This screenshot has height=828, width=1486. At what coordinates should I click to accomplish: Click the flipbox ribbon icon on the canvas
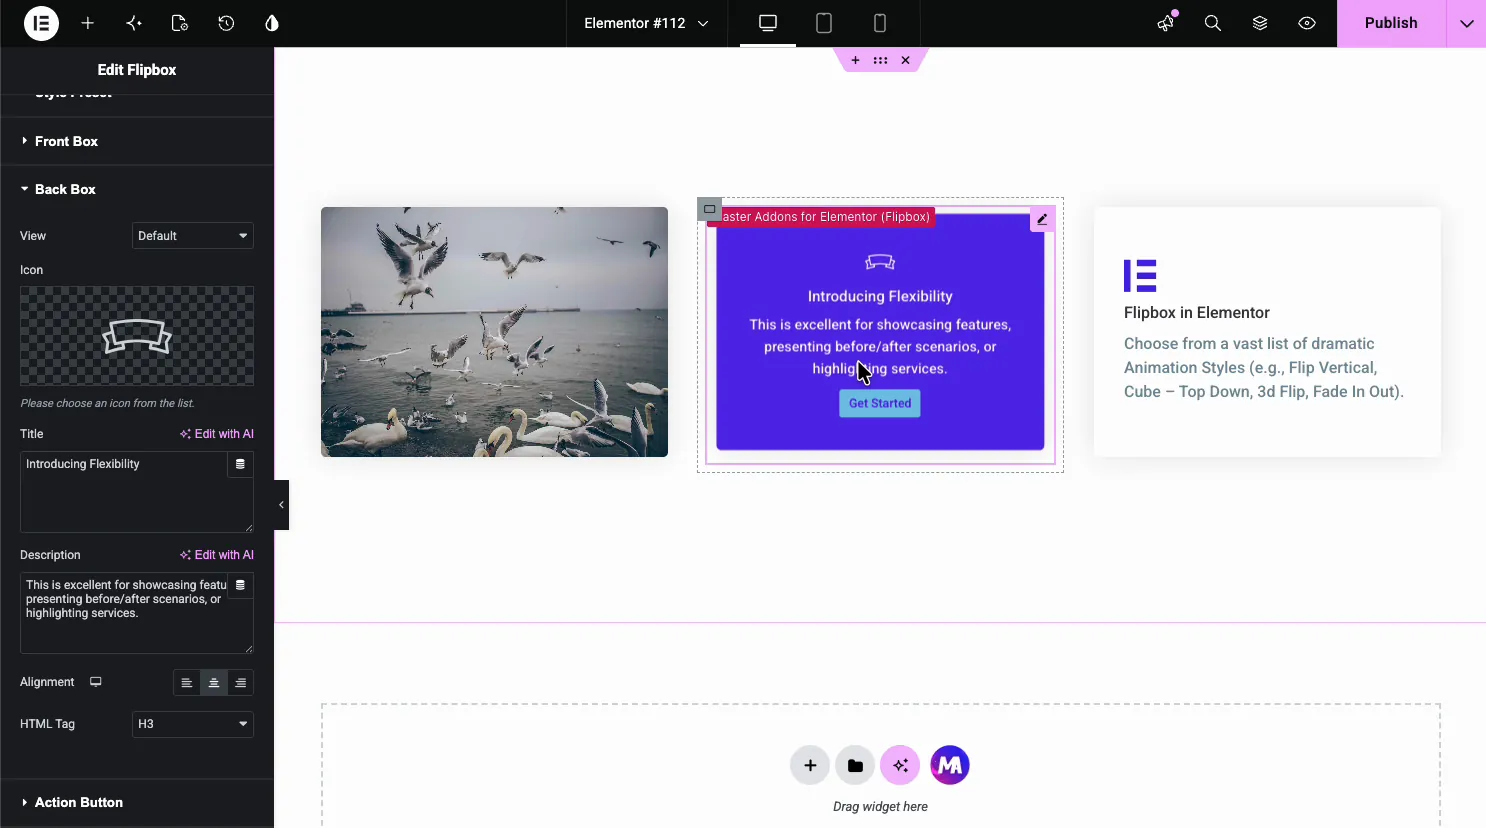[880, 262]
